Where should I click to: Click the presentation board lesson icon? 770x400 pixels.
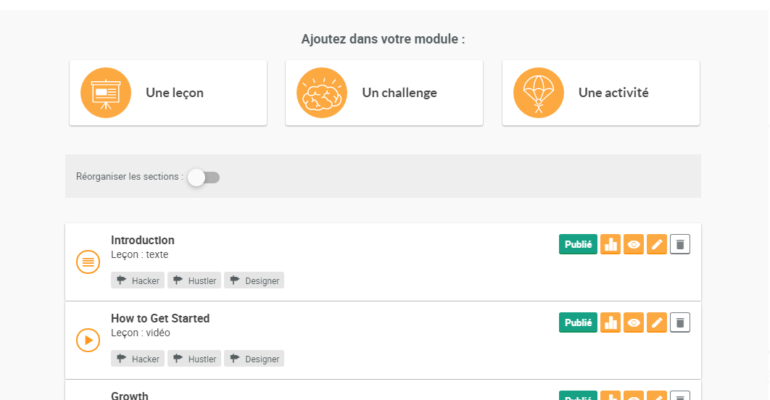106,93
